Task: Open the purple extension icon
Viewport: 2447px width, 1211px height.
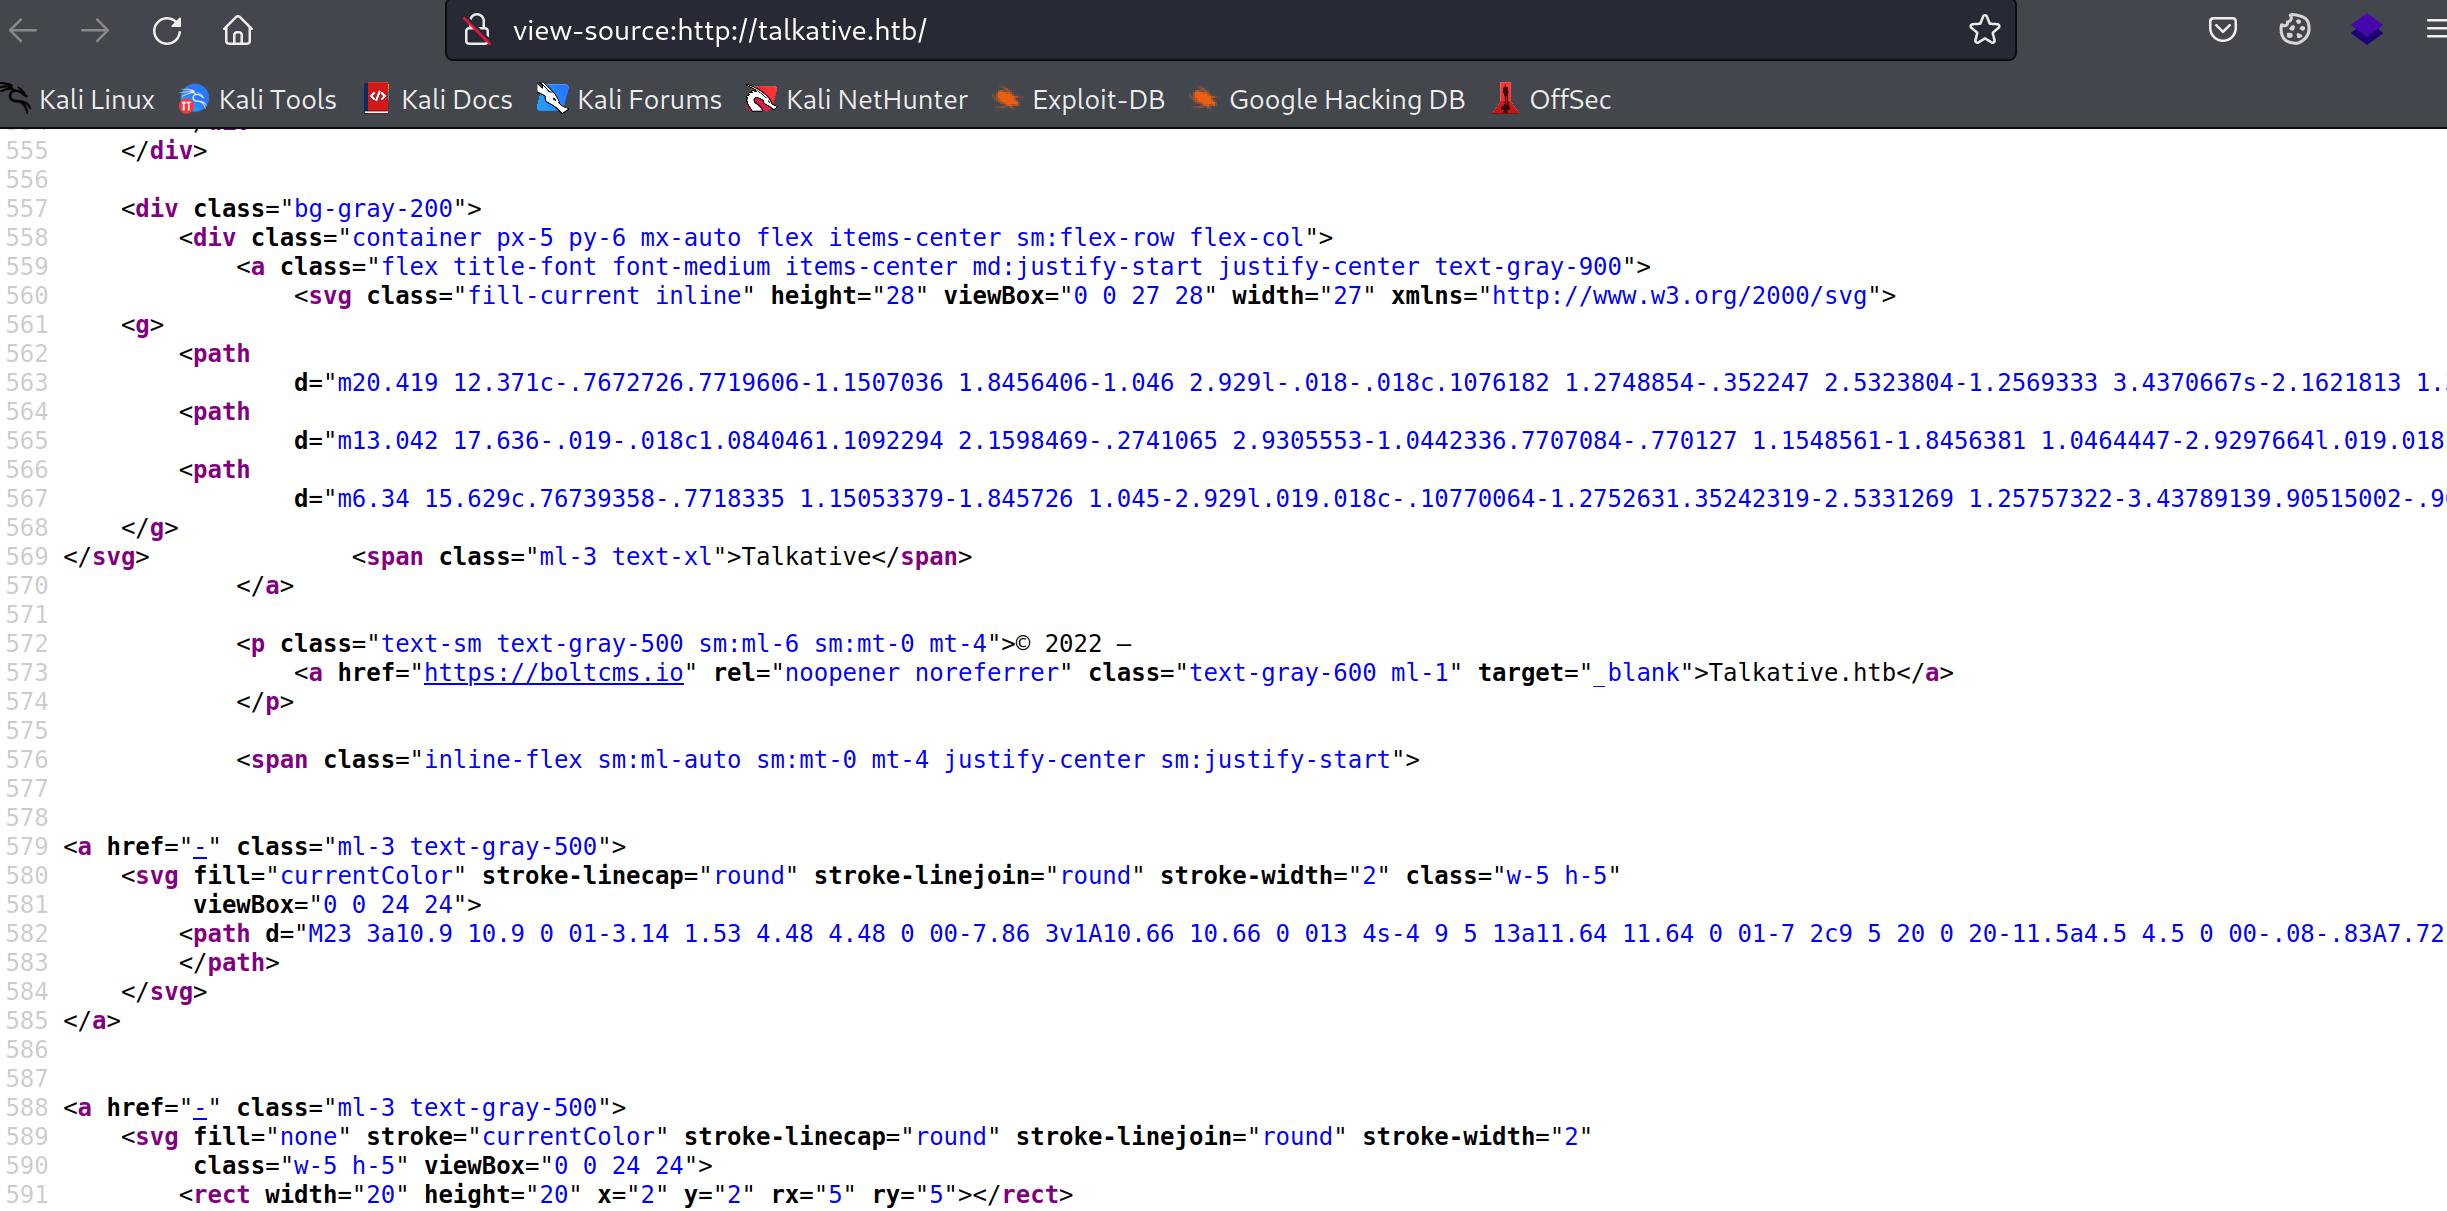Action: click(x=2366, y=31)
